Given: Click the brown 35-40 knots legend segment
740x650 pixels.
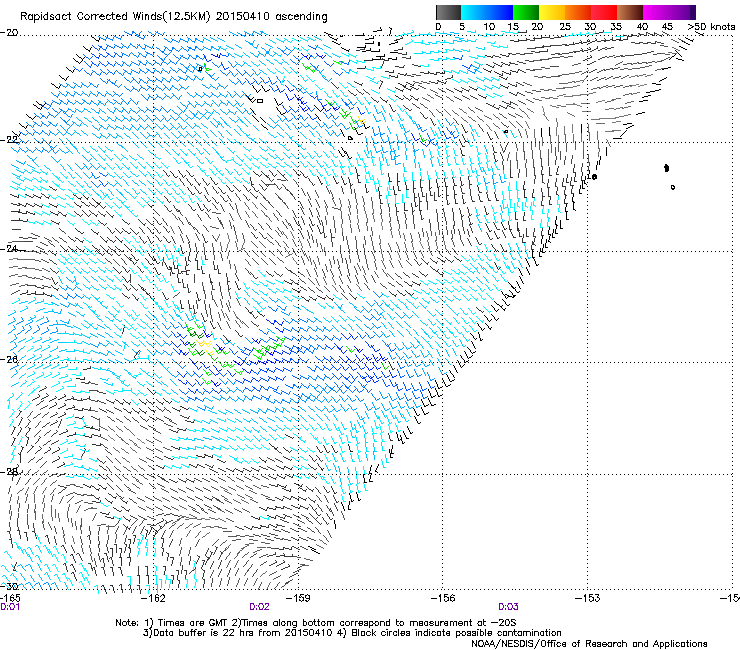Looking at the screenshot, I should click(x=630, y=12).
